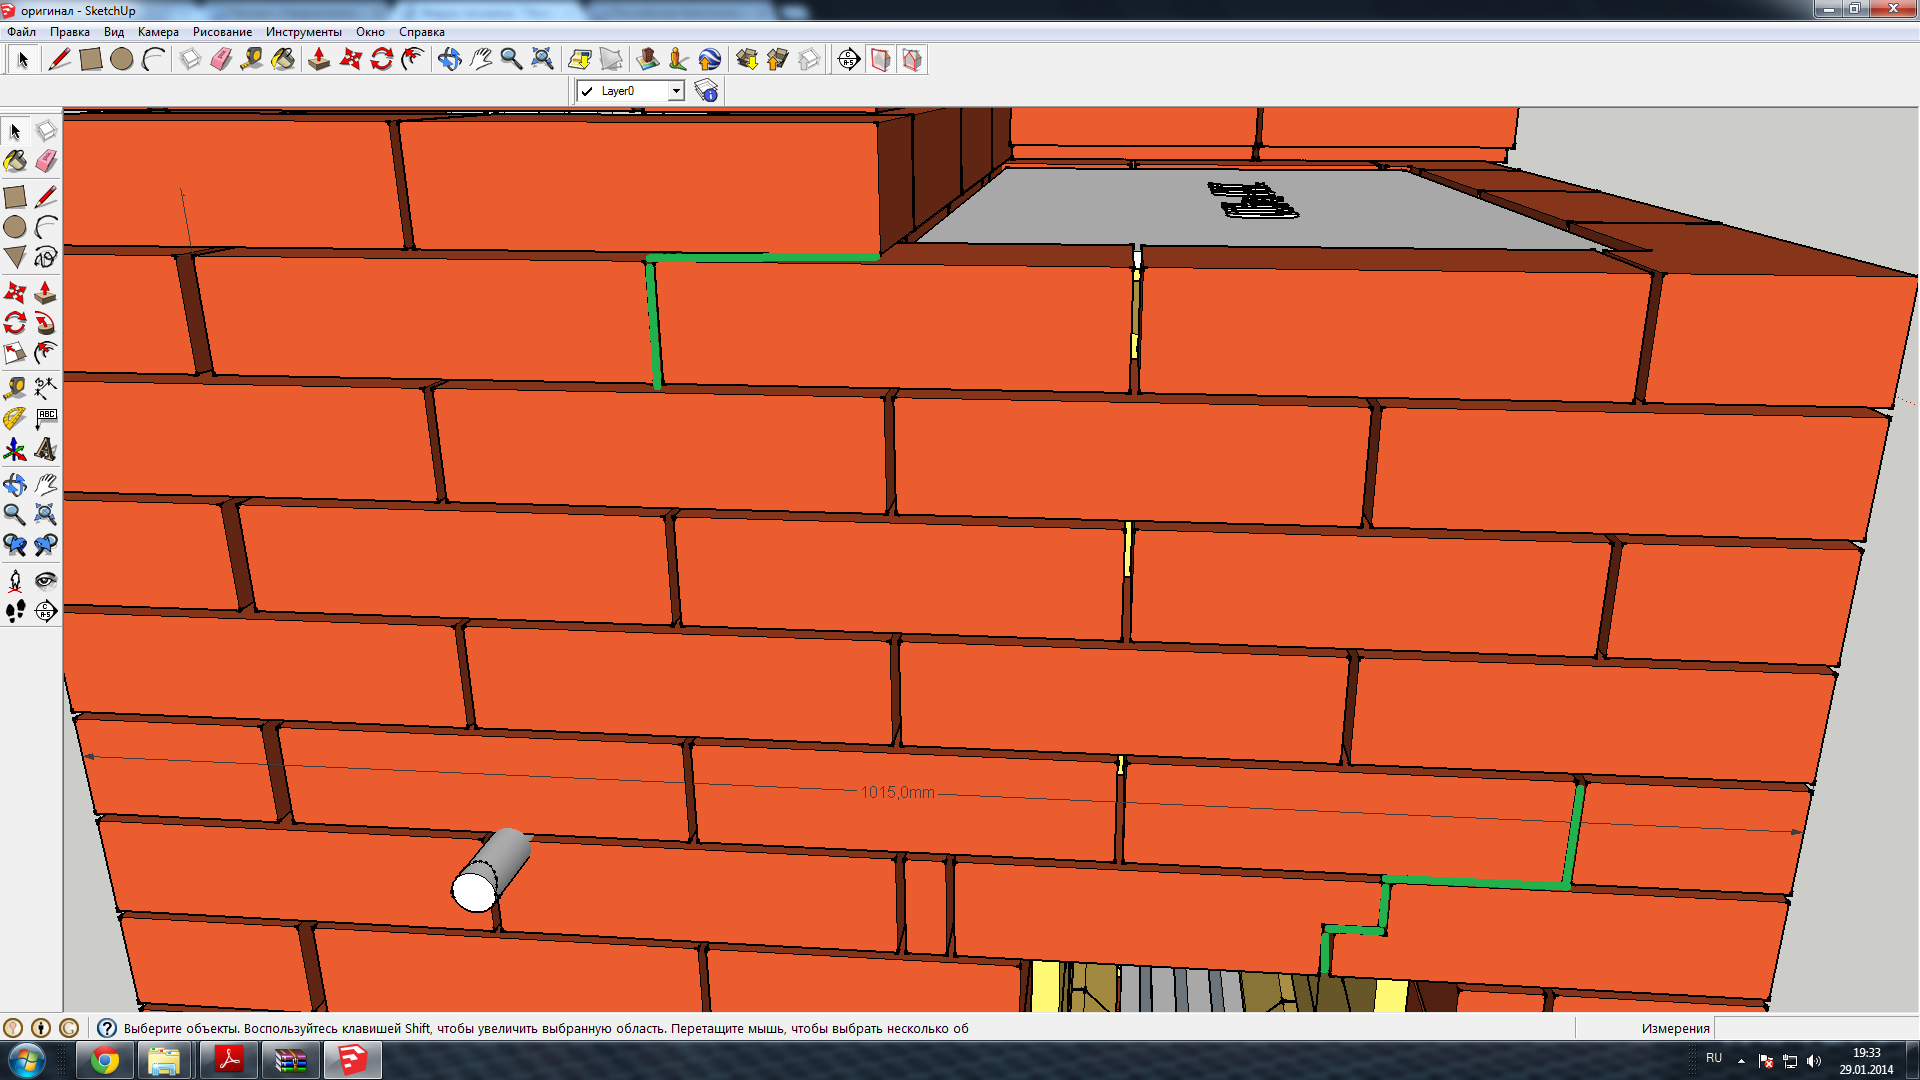
Task: Open the Камера menu
Action: tap(158, 32)
